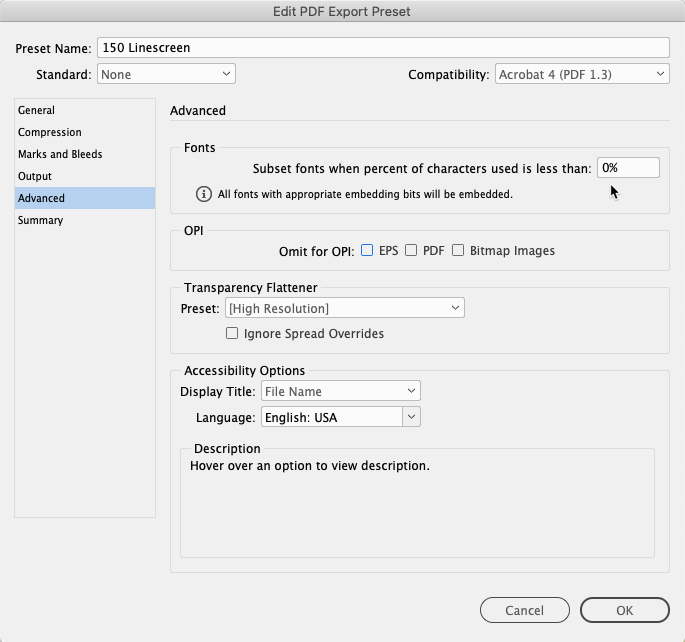Open the Standard dropdown set to None

tap(166, 74)
